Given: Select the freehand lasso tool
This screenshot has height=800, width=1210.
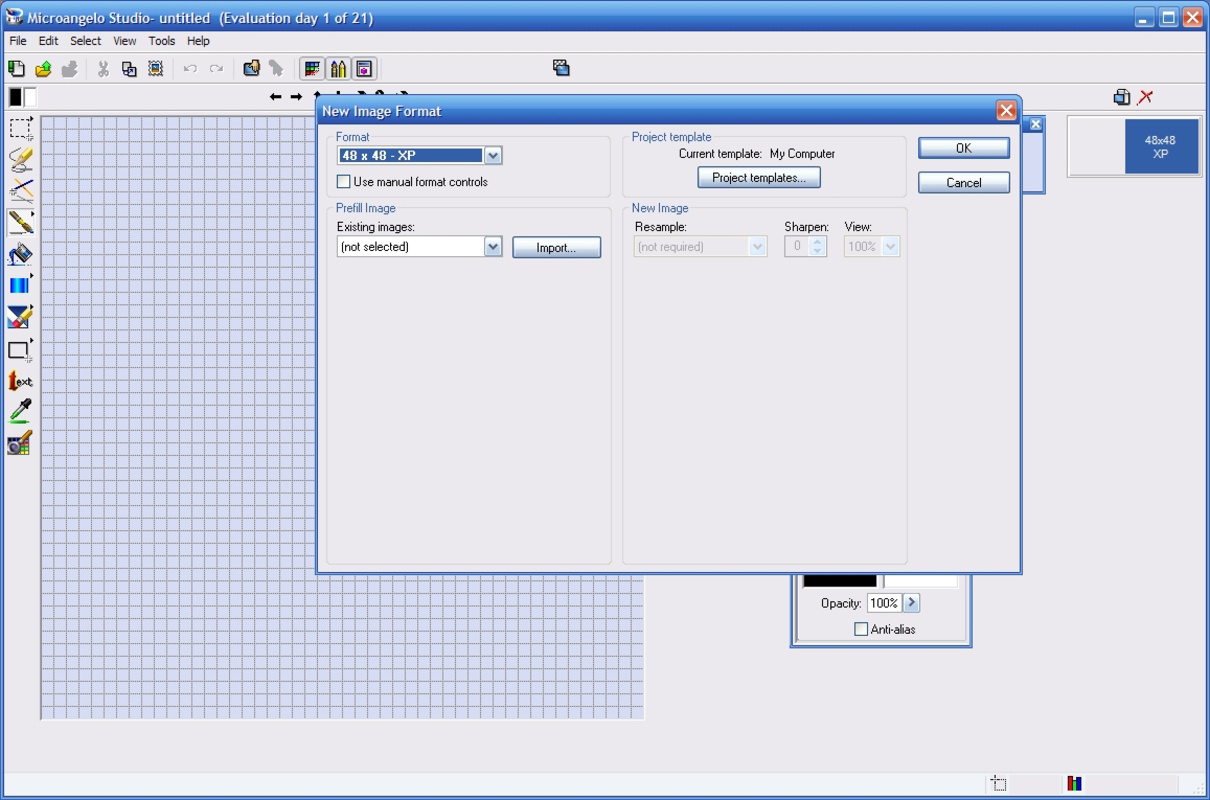Looking at the screenshot, I should pos(18,159).
